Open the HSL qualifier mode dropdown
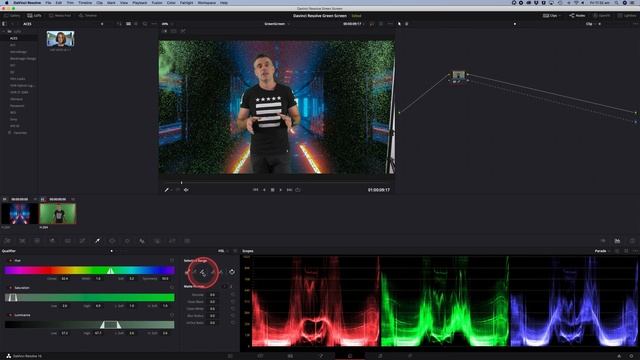The image size is (640, 360). pos(223,251)
